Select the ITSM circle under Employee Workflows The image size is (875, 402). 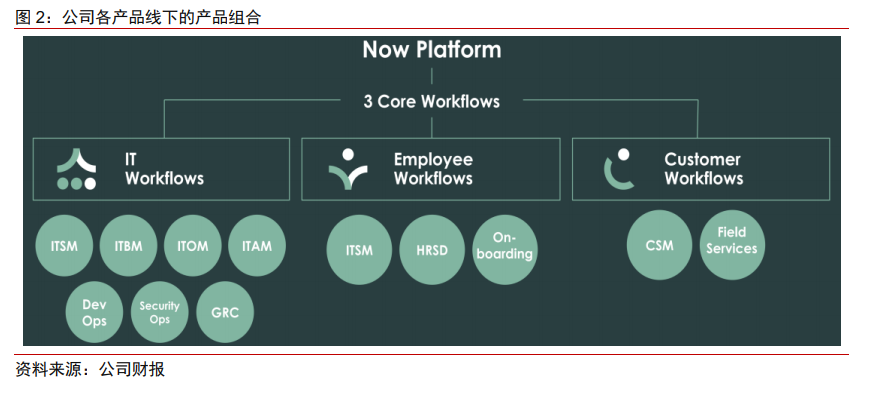[359, 250]
